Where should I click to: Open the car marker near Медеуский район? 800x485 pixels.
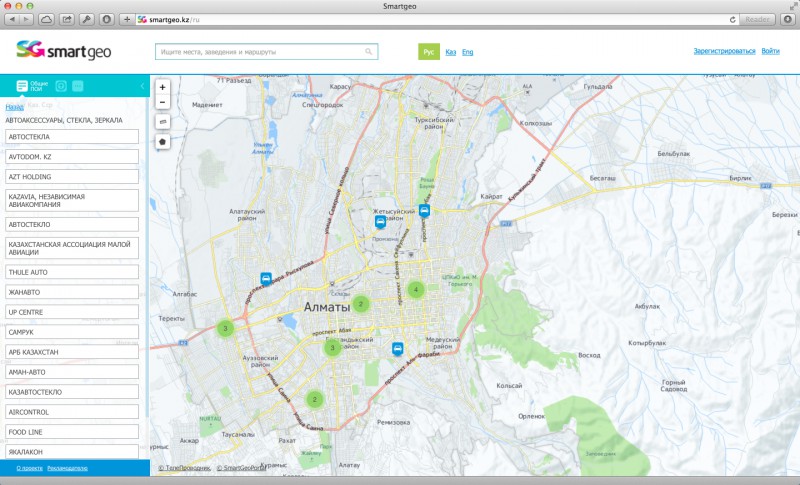click(x=397, y=348)
